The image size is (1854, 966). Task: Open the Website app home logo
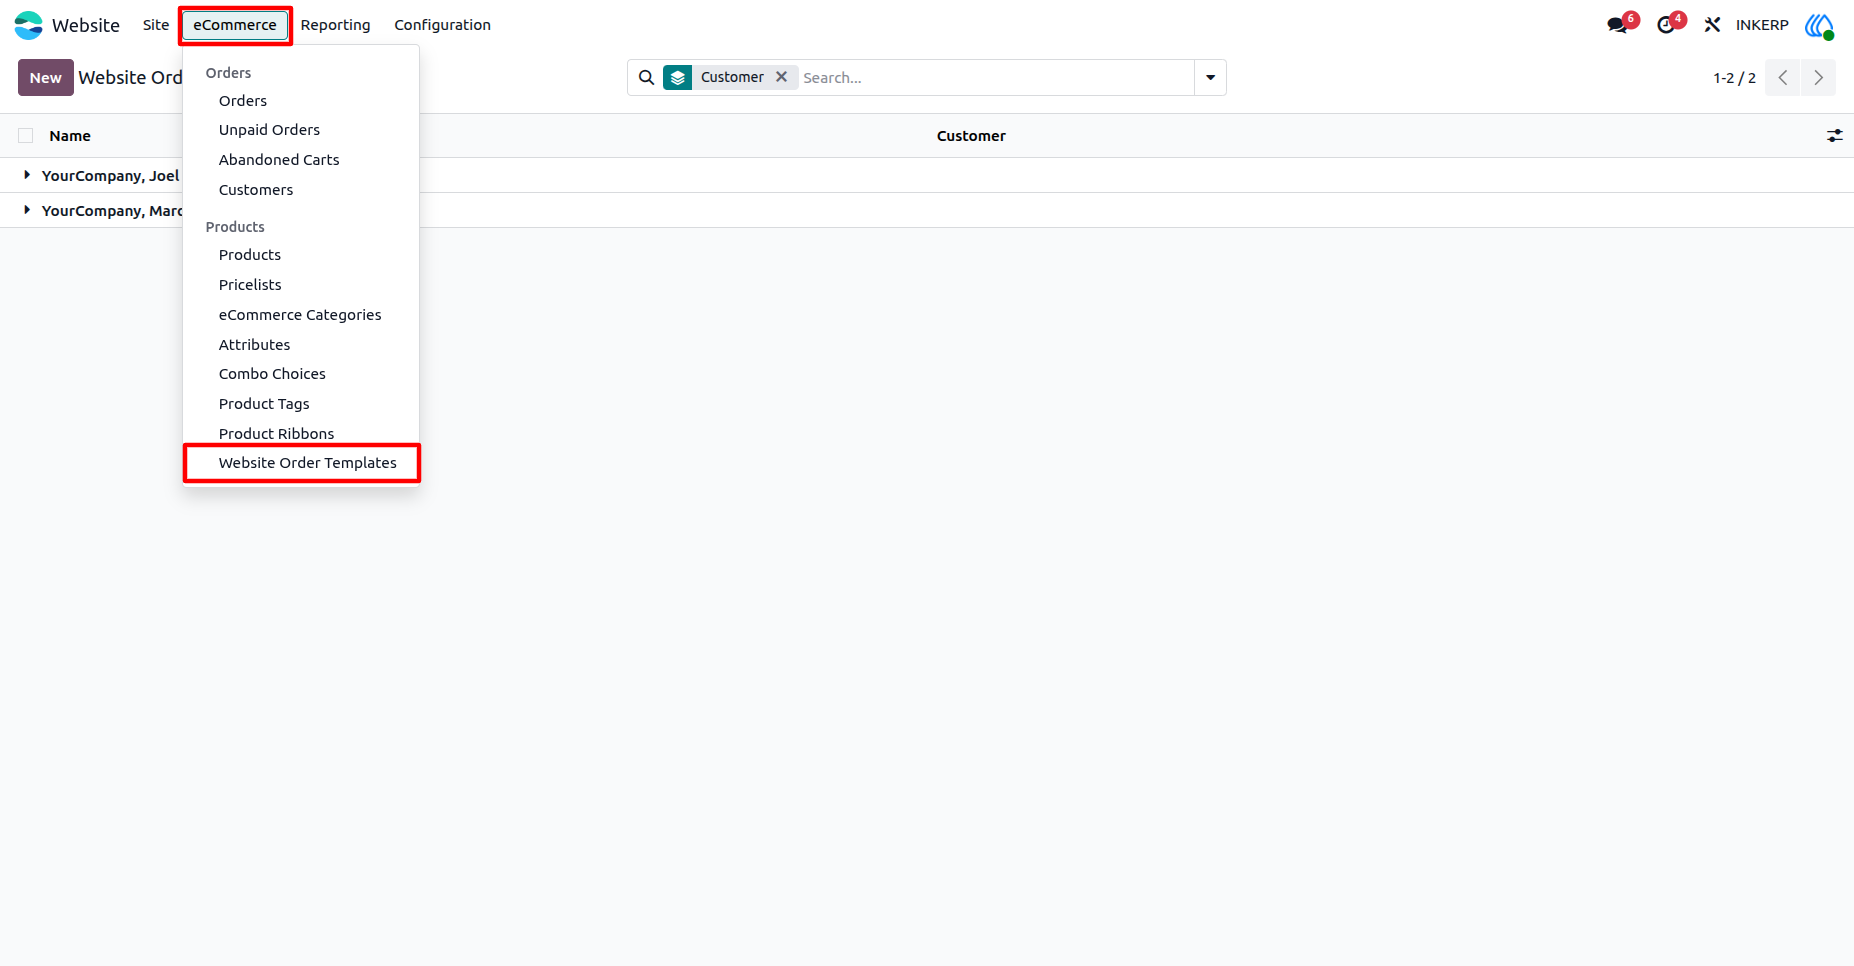point(29,25)
